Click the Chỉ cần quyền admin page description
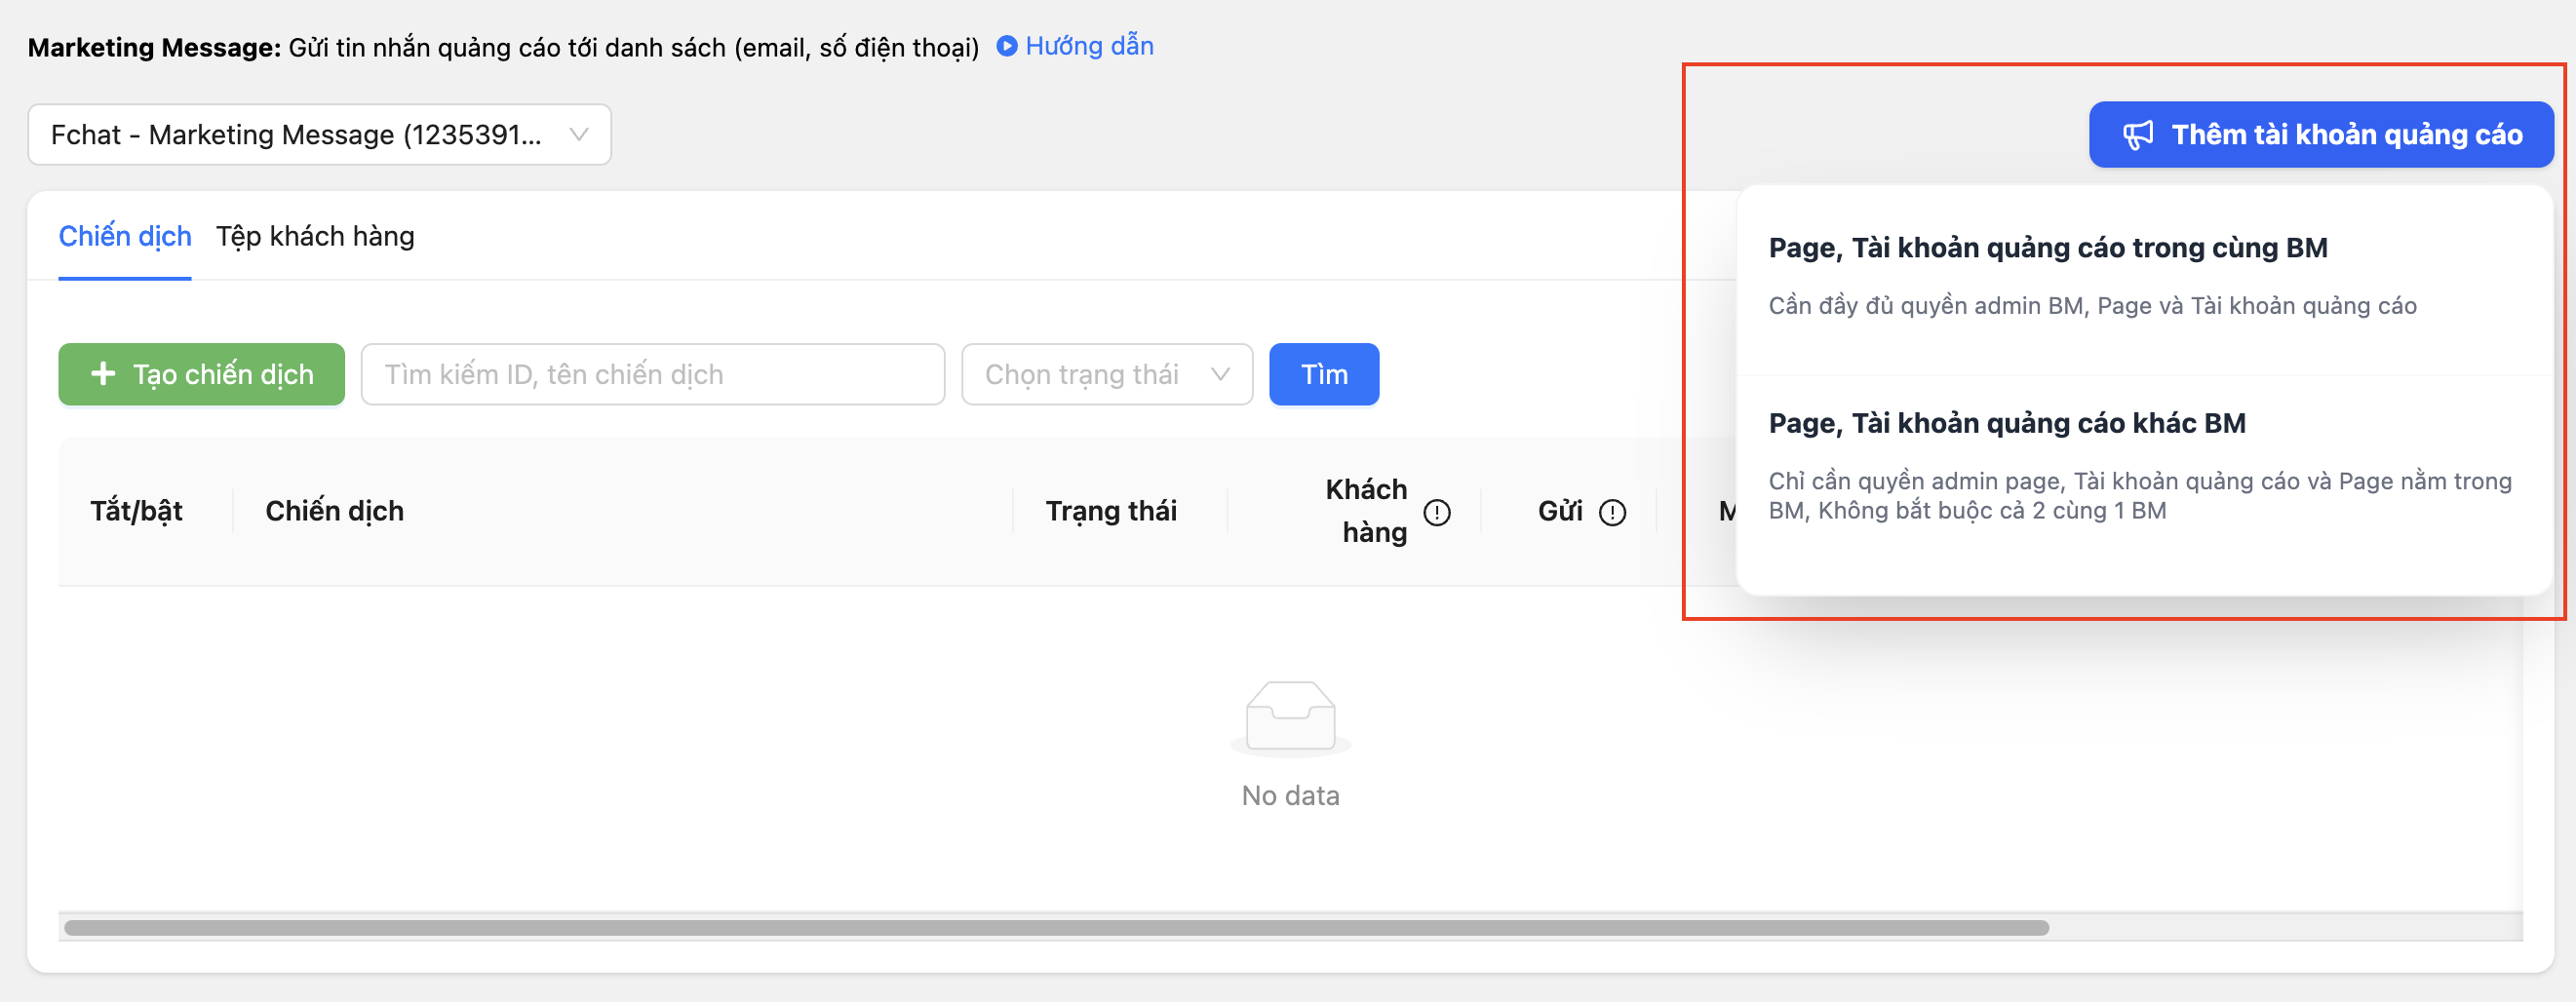Image resolution: width=2576 pixels, height=1002 pixels. tap(2140, 495)
